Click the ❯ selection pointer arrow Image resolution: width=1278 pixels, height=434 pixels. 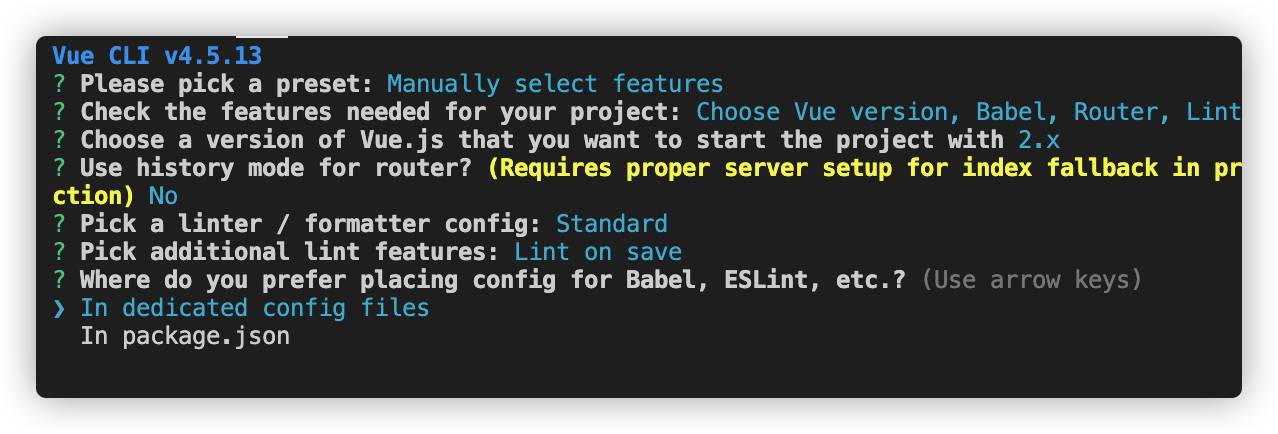59,308
